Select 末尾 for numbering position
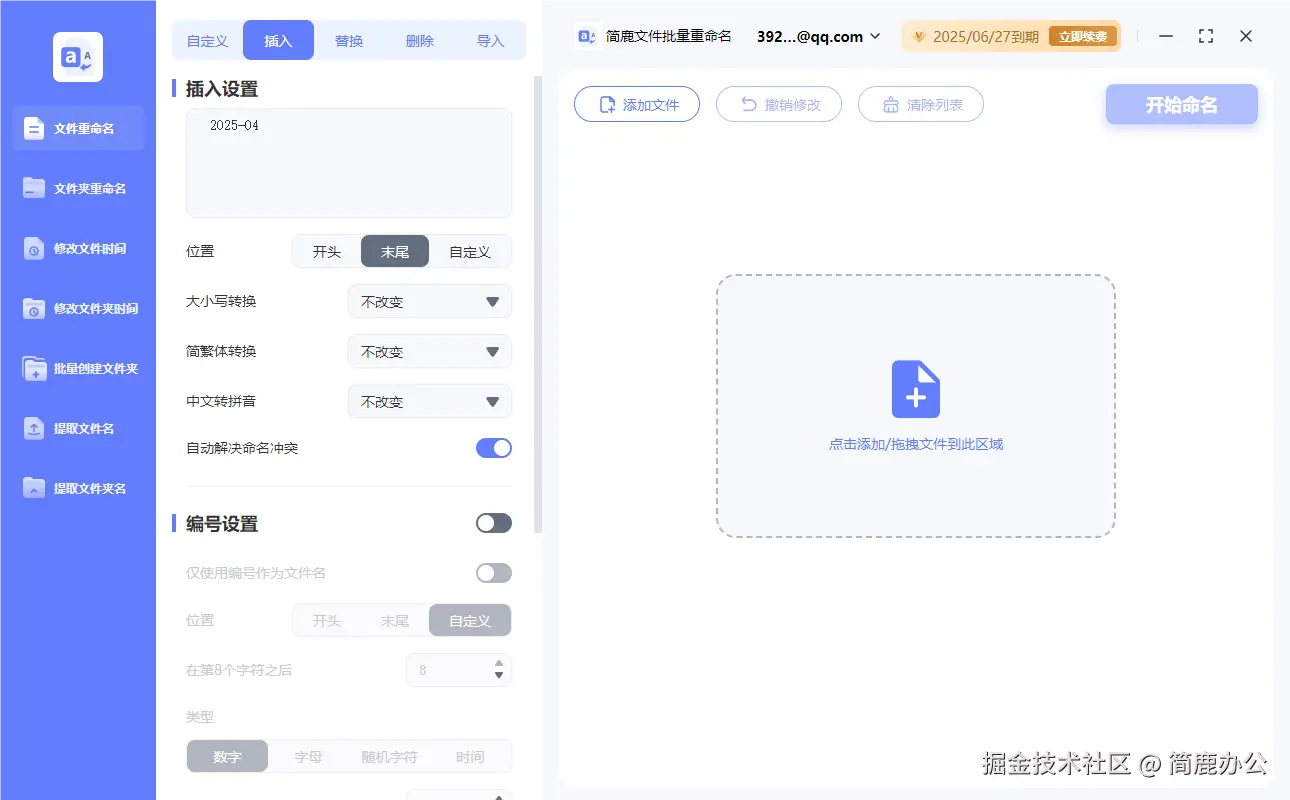Screen dimensions: 1290x800 395,621
